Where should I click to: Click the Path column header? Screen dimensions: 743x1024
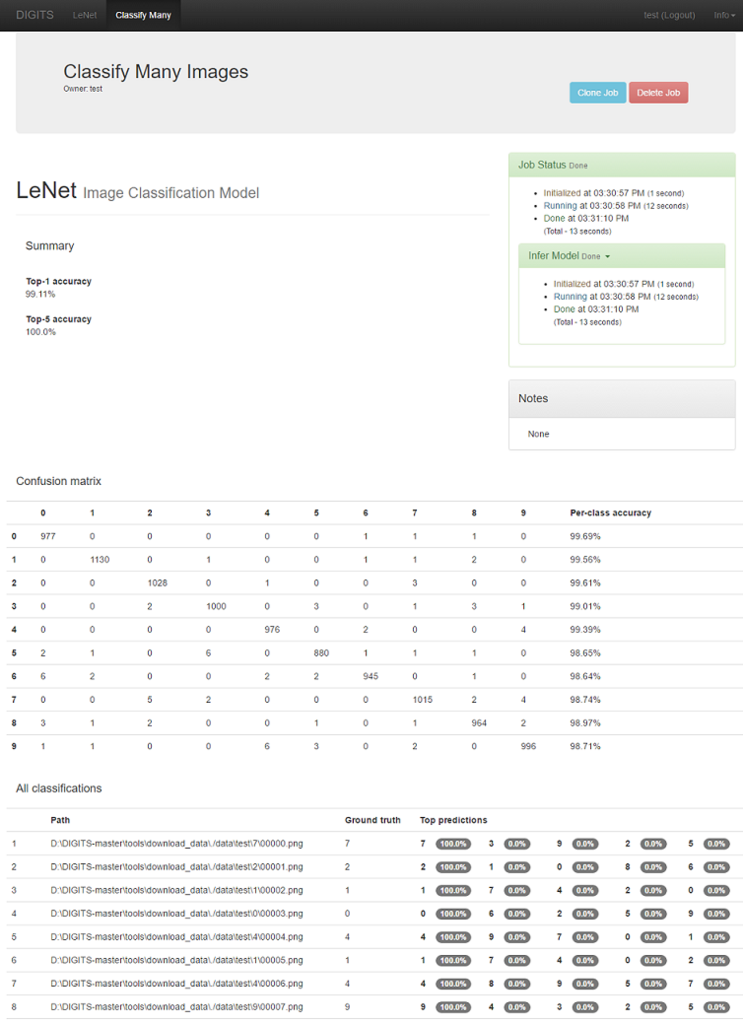[x=60, y=820]
